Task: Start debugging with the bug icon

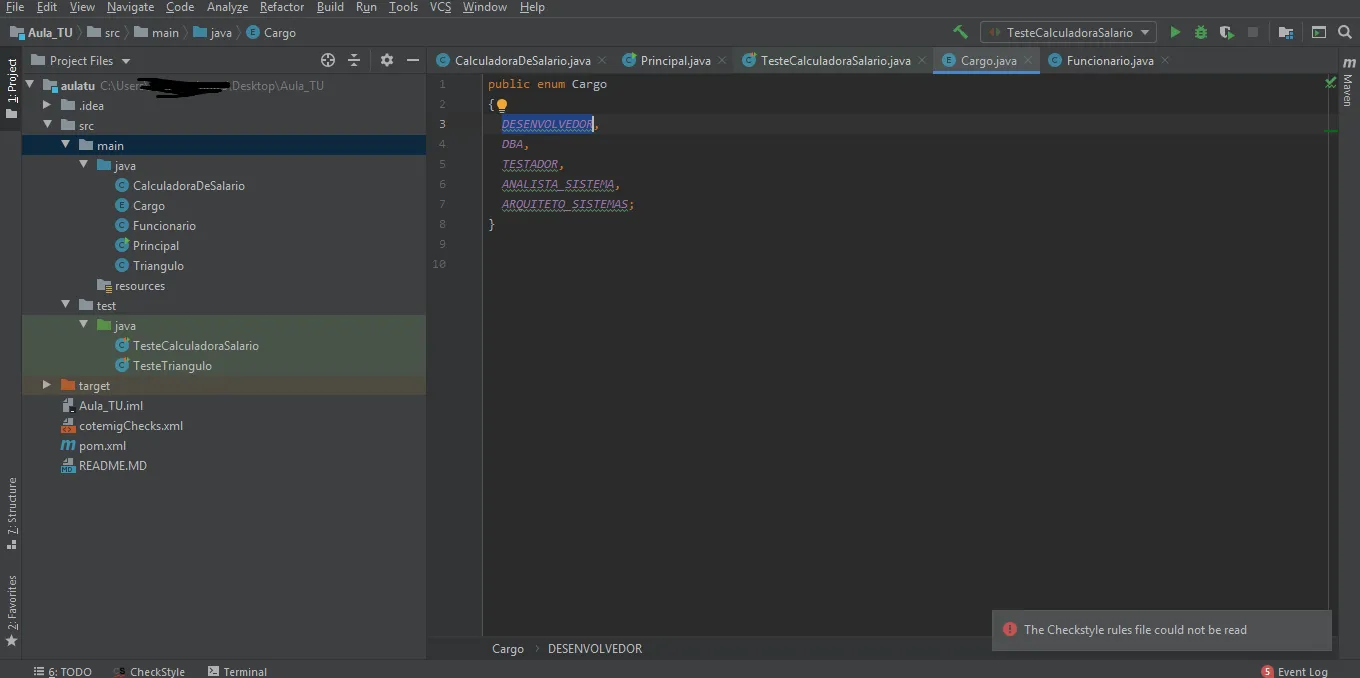Action: (1201, 33)
